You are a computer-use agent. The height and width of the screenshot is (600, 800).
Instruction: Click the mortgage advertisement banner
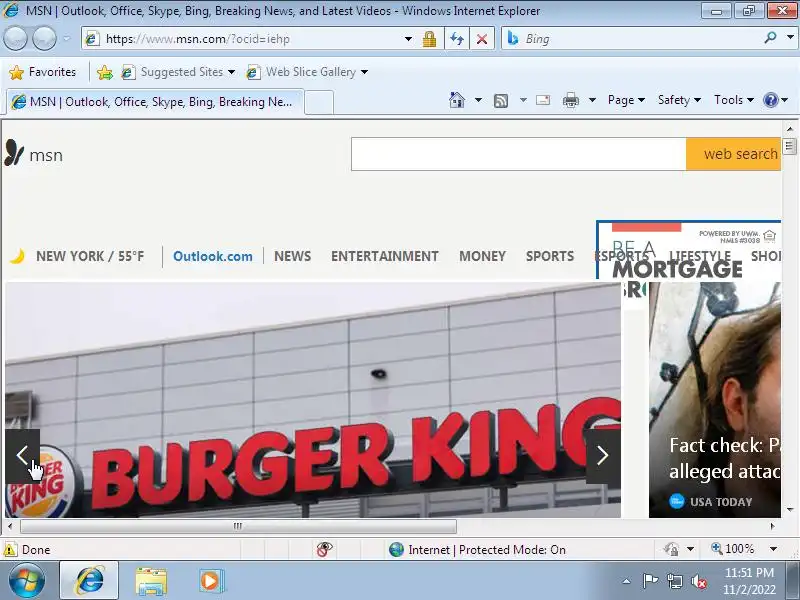point(688,249)
